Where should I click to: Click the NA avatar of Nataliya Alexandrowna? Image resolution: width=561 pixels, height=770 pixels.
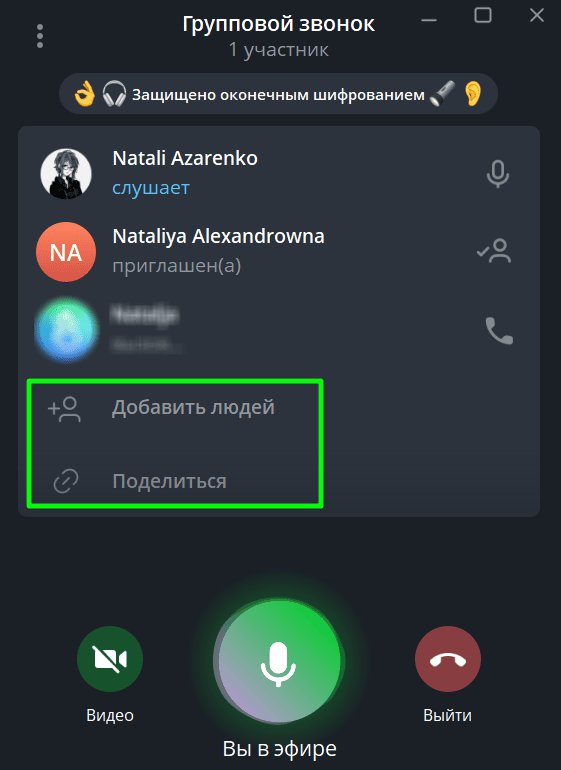(66, 252)
